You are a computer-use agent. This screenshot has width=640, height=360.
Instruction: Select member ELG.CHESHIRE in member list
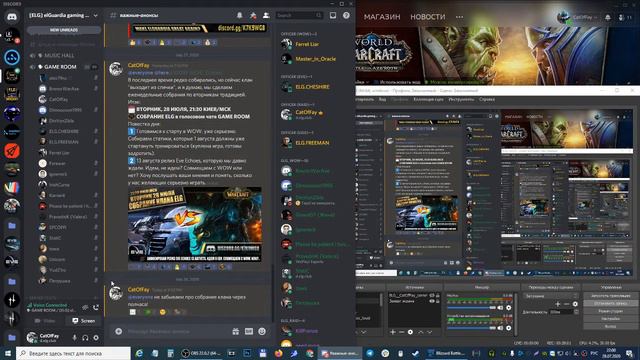[x=312, y=87]
